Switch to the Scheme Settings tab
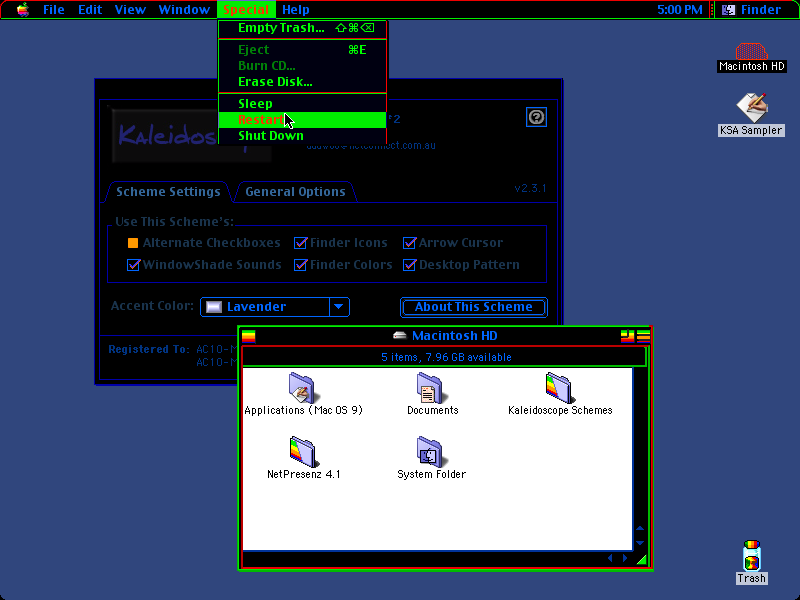800x600 pixels. click(x=168, y=192)
